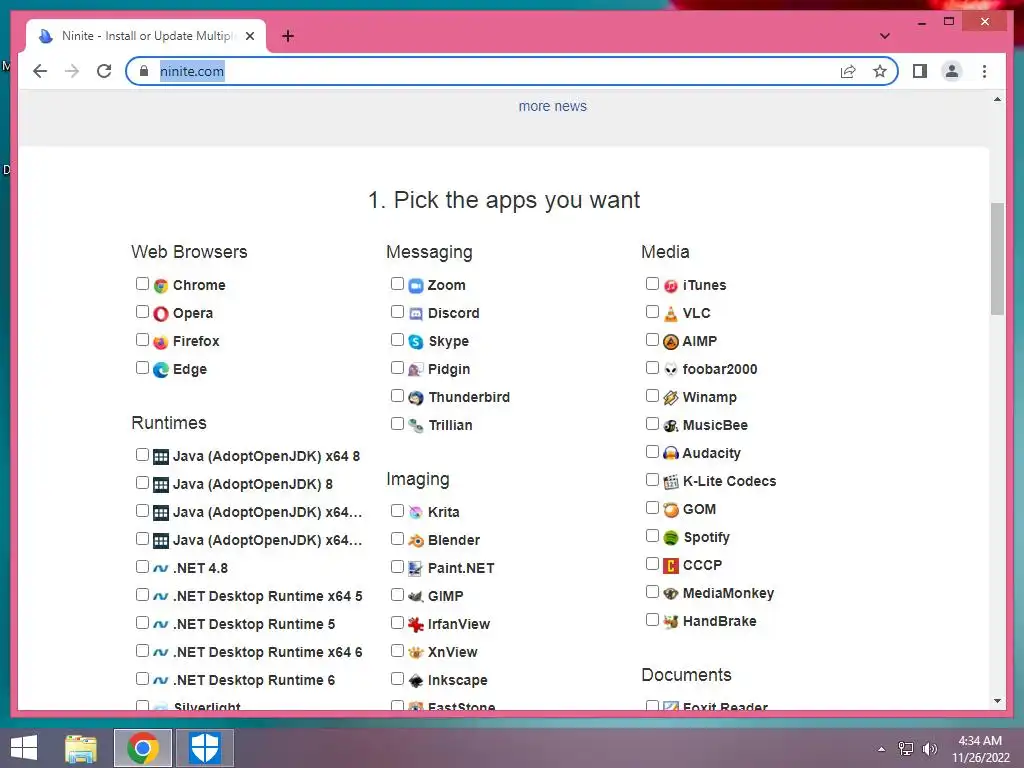Tick the Zoom checkbox

[x=397, y=283]
